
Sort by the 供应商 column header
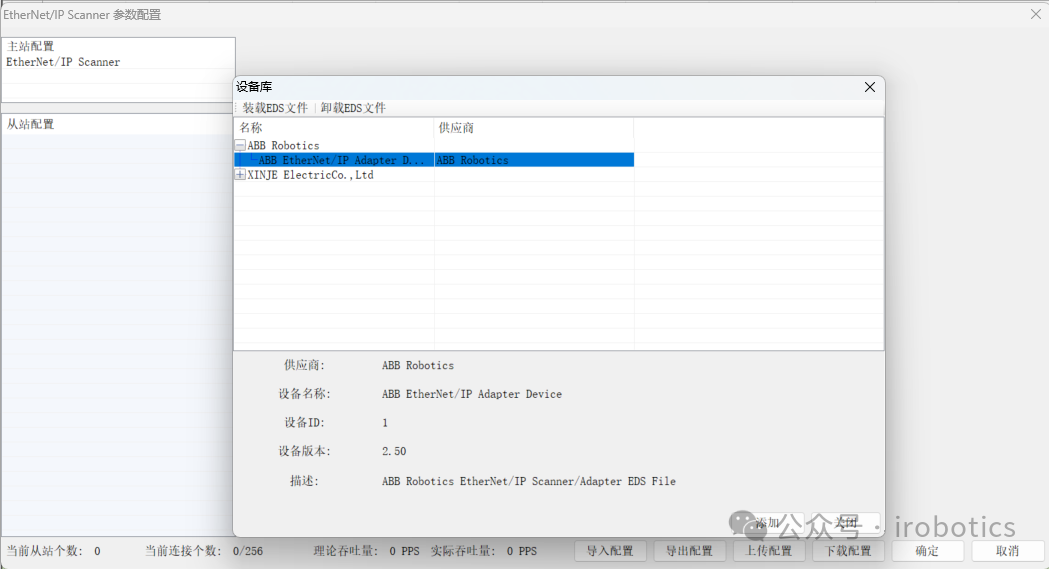coord(533,128)
